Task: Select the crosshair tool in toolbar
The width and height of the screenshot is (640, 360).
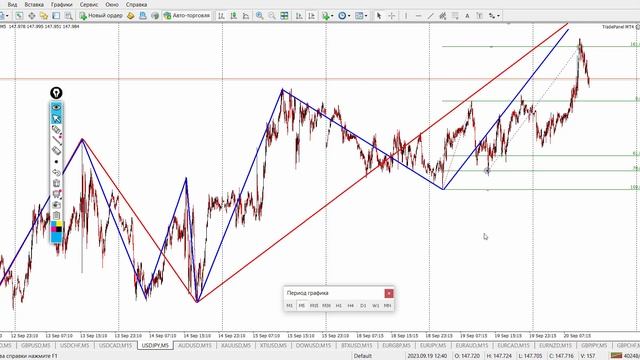Action: pyautogui.click(x=391, y=16)
